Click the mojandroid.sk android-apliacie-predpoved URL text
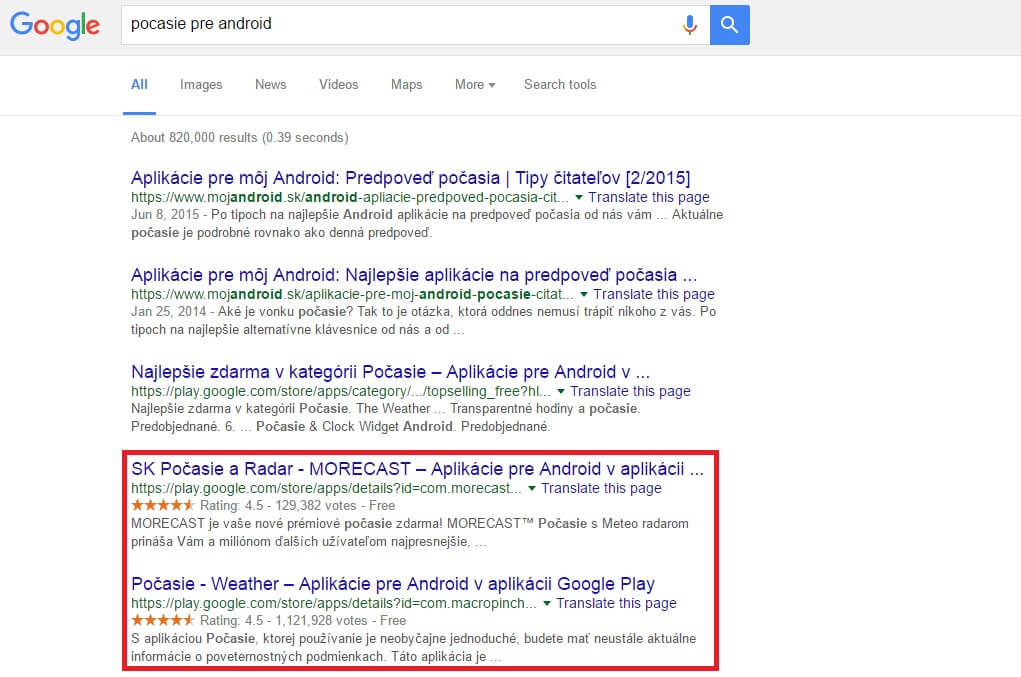 click(x=350, y=197)
